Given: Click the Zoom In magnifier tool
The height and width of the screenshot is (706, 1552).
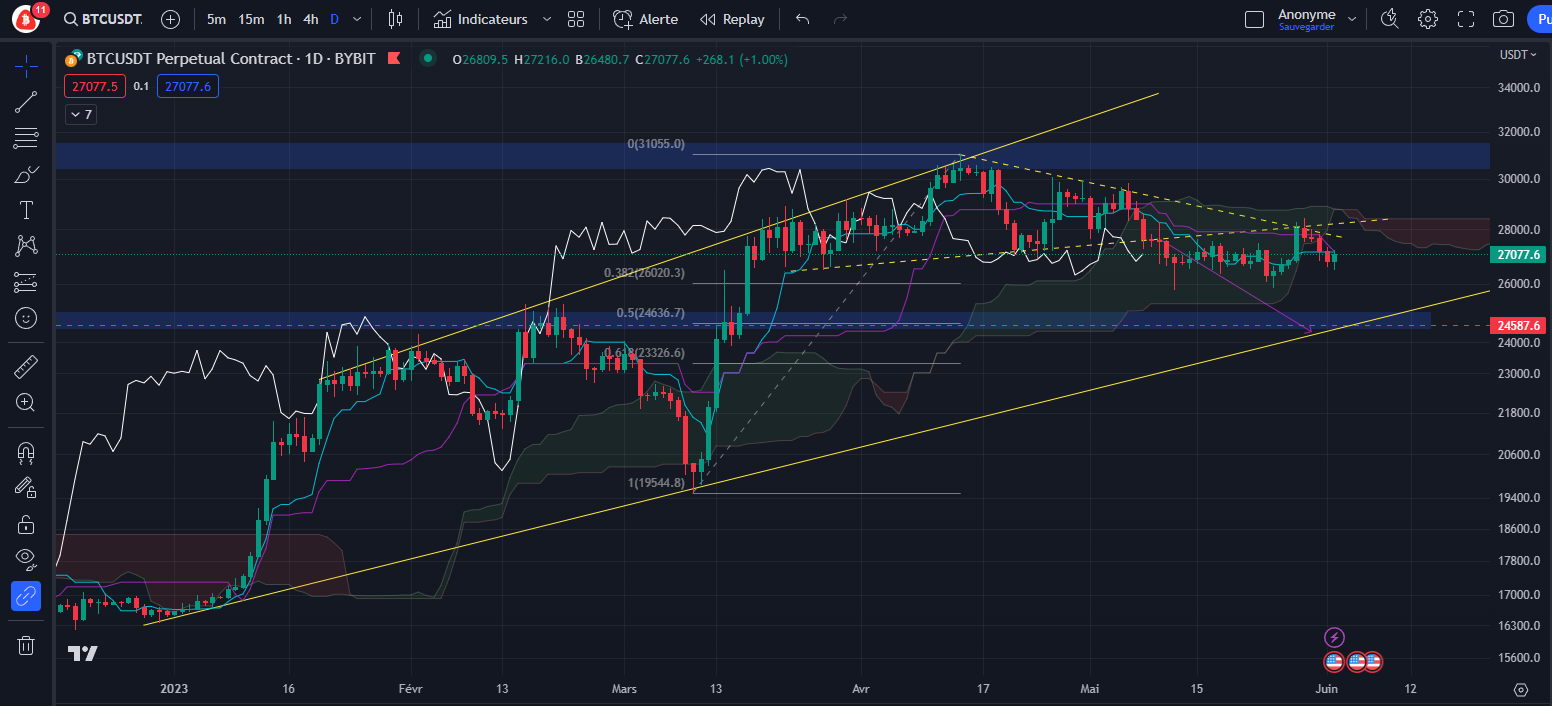Looking at the screenshot, I should (x=26, y=402).
